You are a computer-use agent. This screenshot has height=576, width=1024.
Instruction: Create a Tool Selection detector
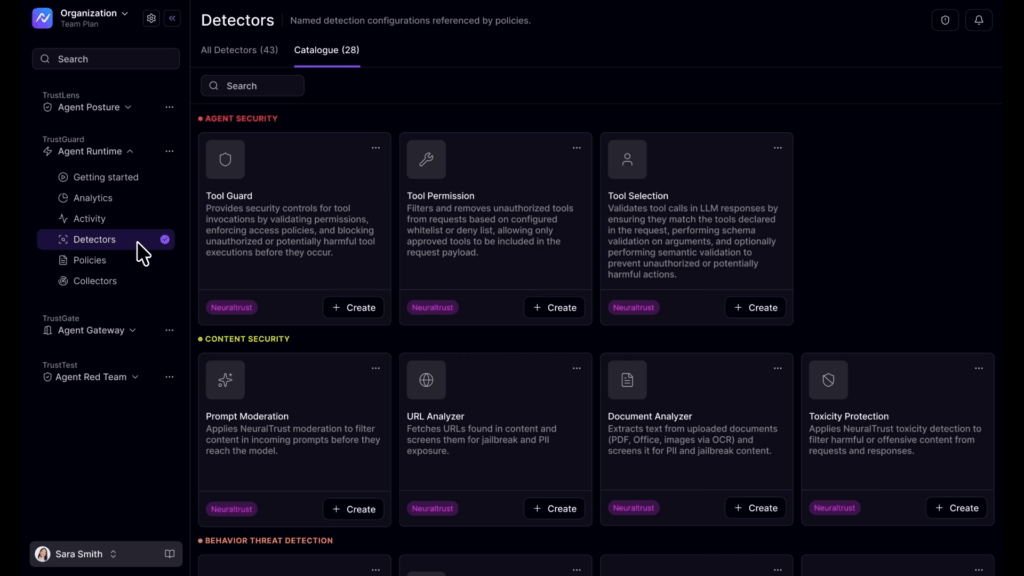click(756, 308)
